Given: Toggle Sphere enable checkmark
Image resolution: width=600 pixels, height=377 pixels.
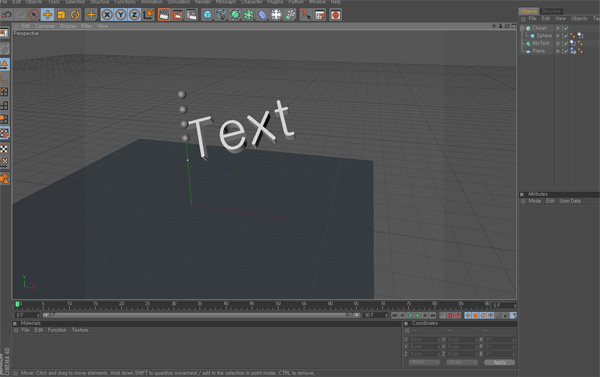Looking at the screenshot, I should [566, 36].
